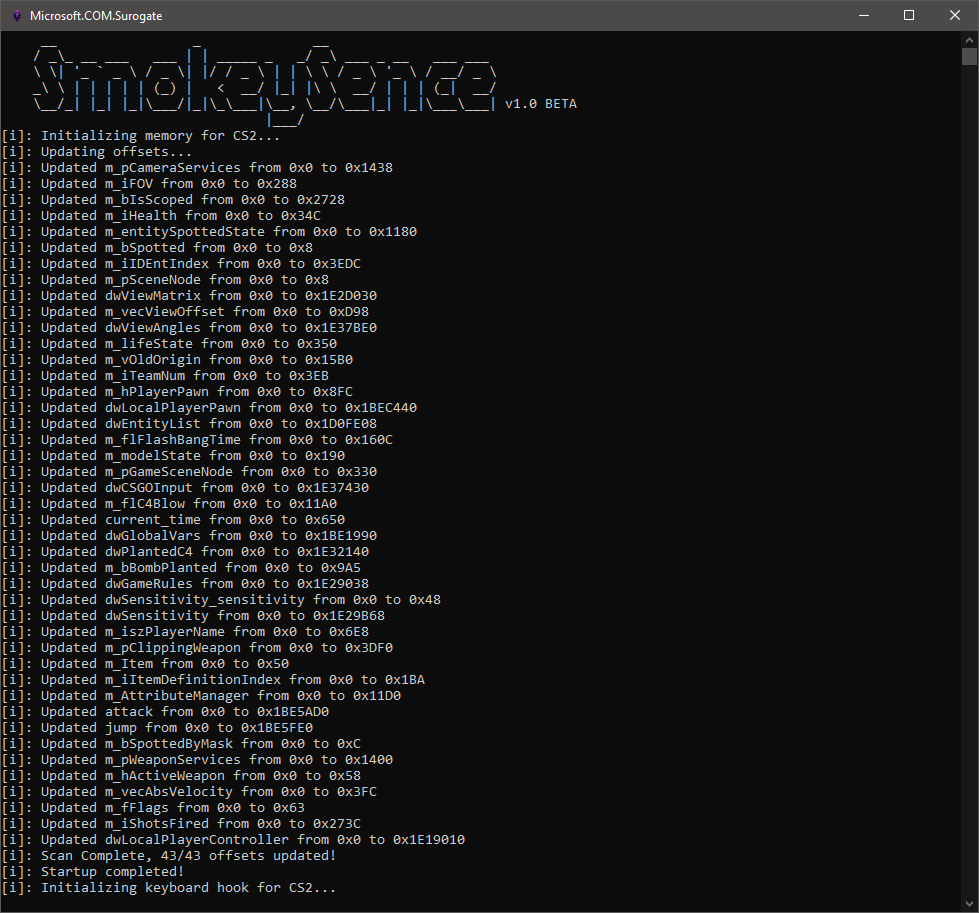Click the 'Updated m_iHealth' line
This screenshot has height=913, width=979.
click(x=161, y=215)
